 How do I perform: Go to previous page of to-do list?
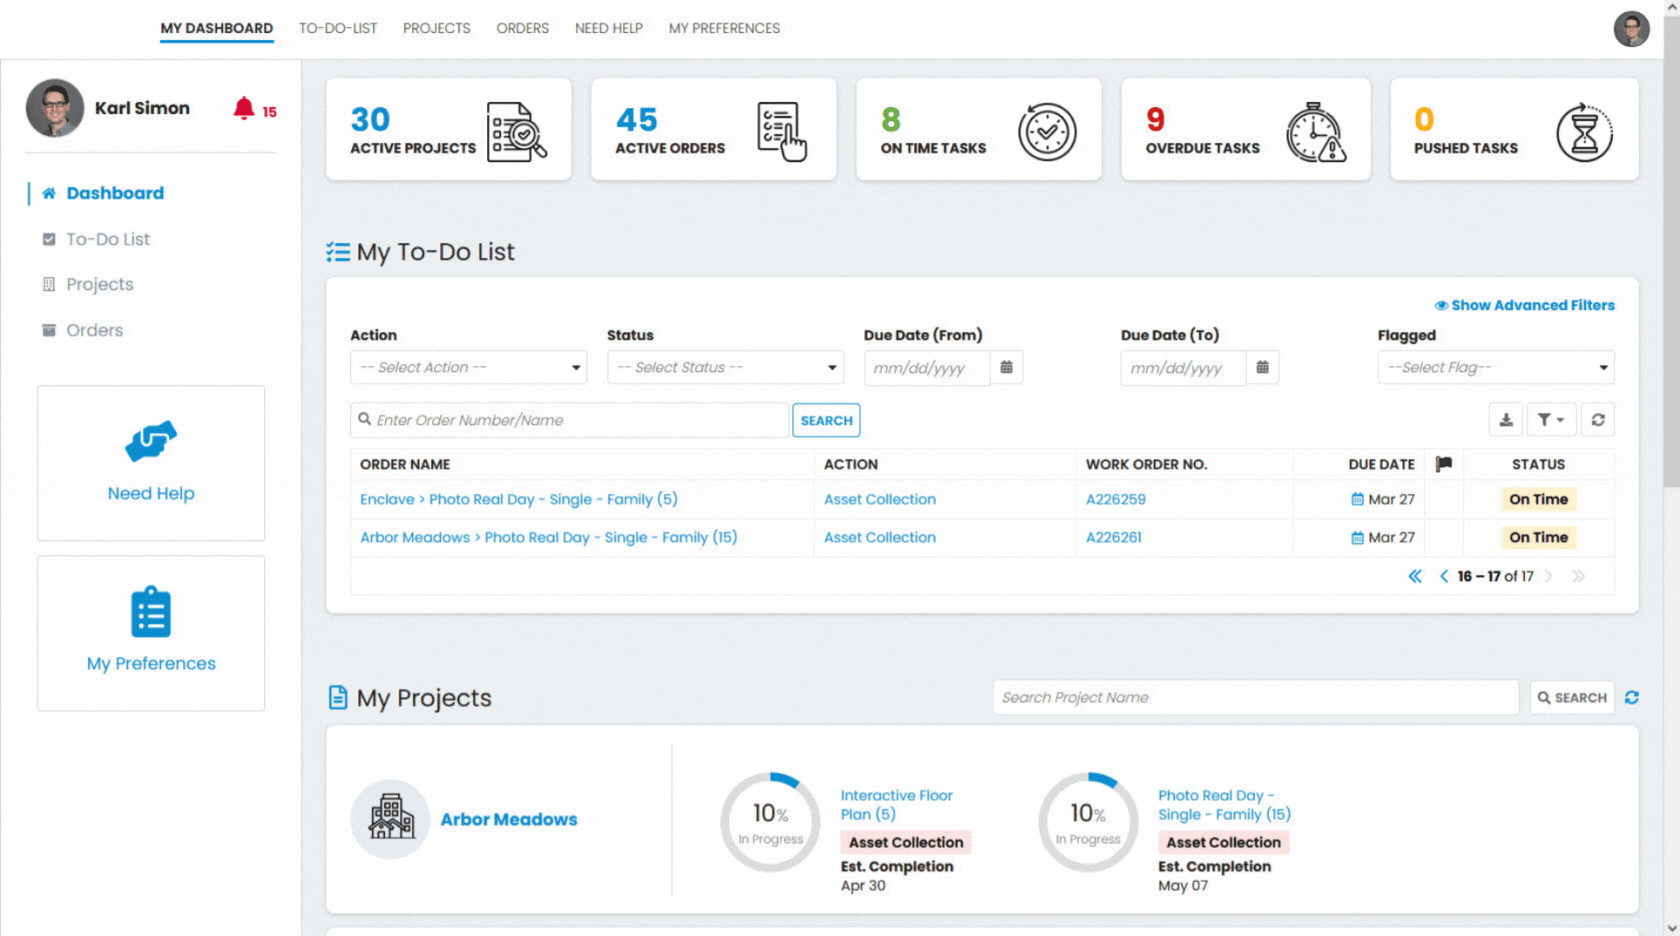click(x=1444, y=576)
